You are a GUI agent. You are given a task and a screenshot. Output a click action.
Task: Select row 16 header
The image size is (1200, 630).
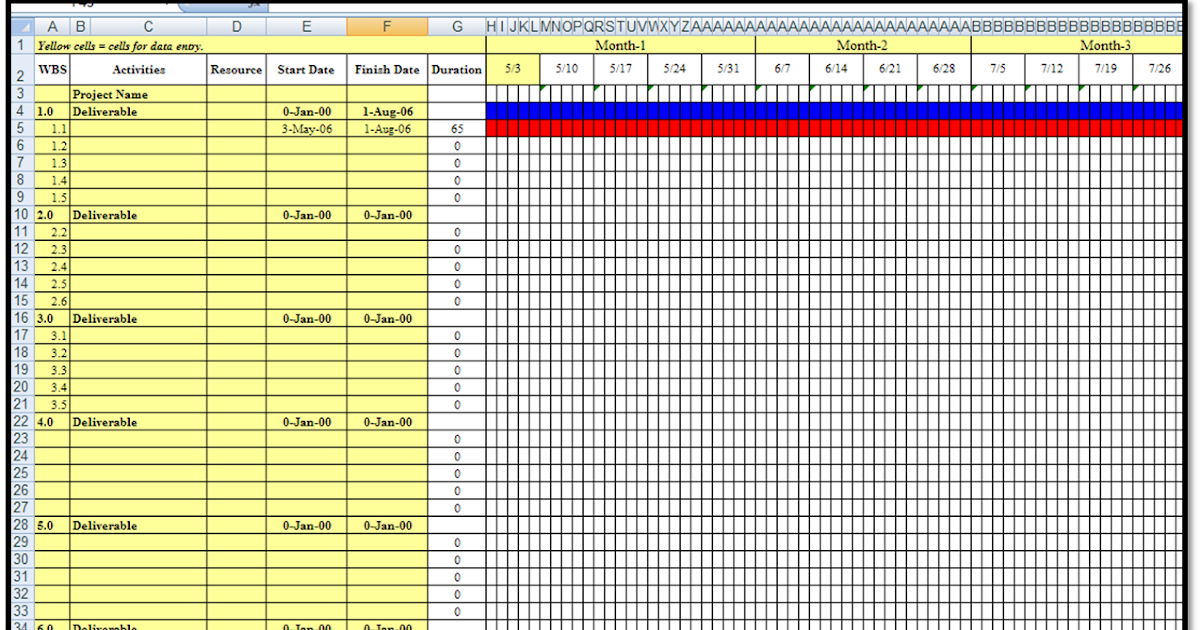[x=21, y=318]
